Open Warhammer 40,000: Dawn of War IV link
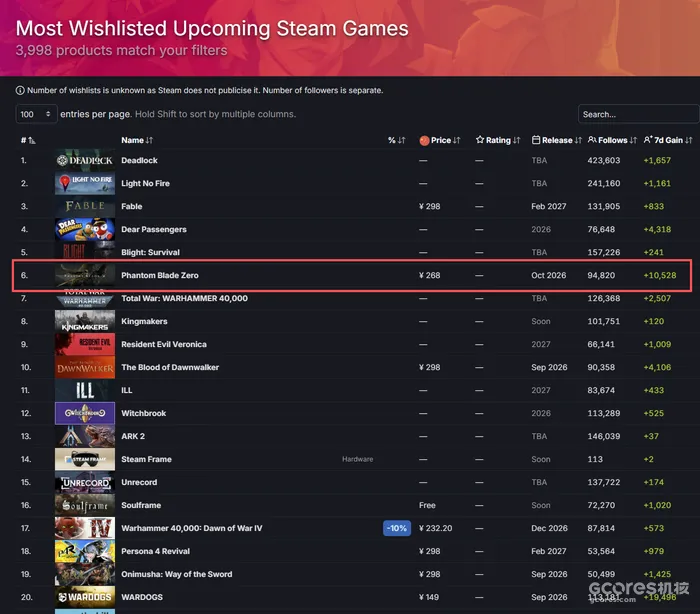The image size is (700, 614). point(192,528)
